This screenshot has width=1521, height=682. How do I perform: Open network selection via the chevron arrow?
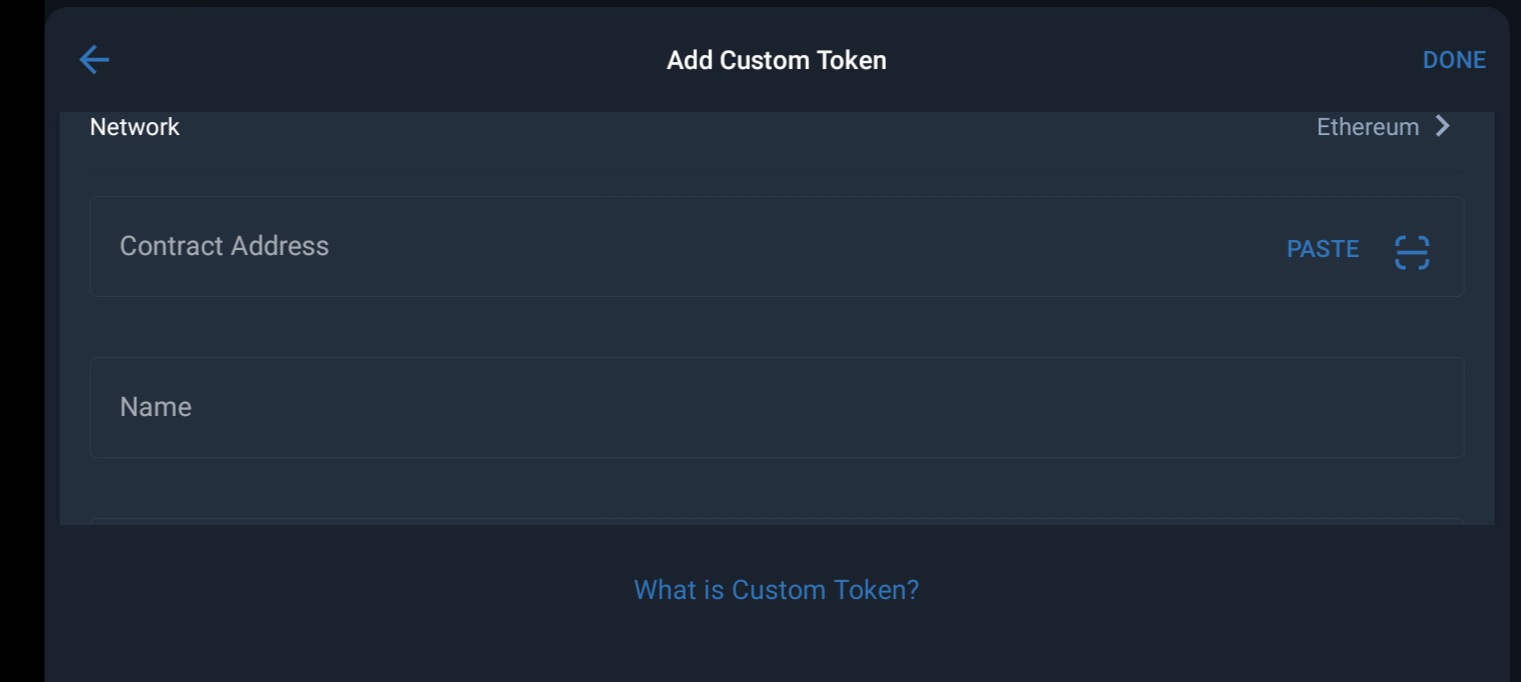point(1442,126)
